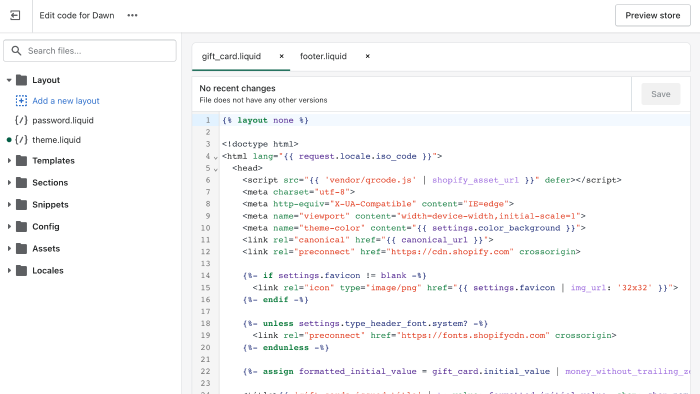Select the Locales folder label

tap(48, 270)
